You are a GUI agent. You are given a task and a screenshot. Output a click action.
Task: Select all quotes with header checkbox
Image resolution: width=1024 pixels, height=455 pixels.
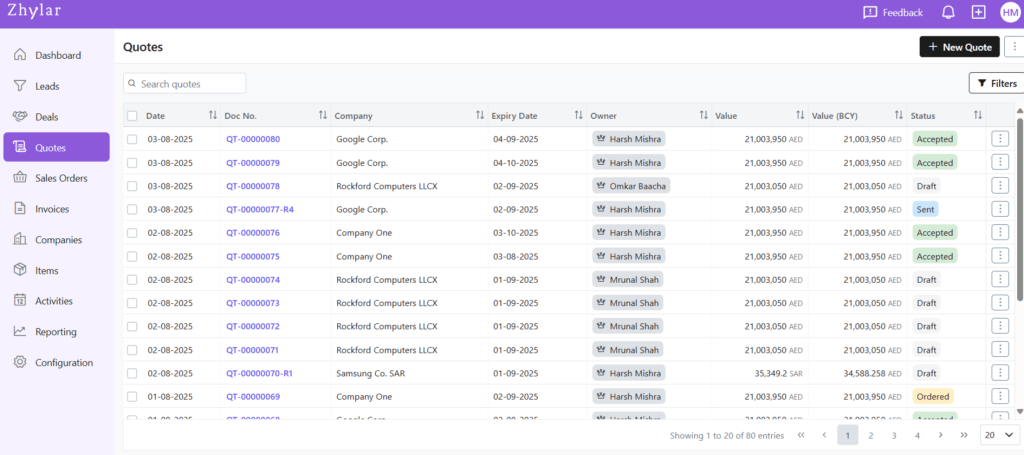132,116
